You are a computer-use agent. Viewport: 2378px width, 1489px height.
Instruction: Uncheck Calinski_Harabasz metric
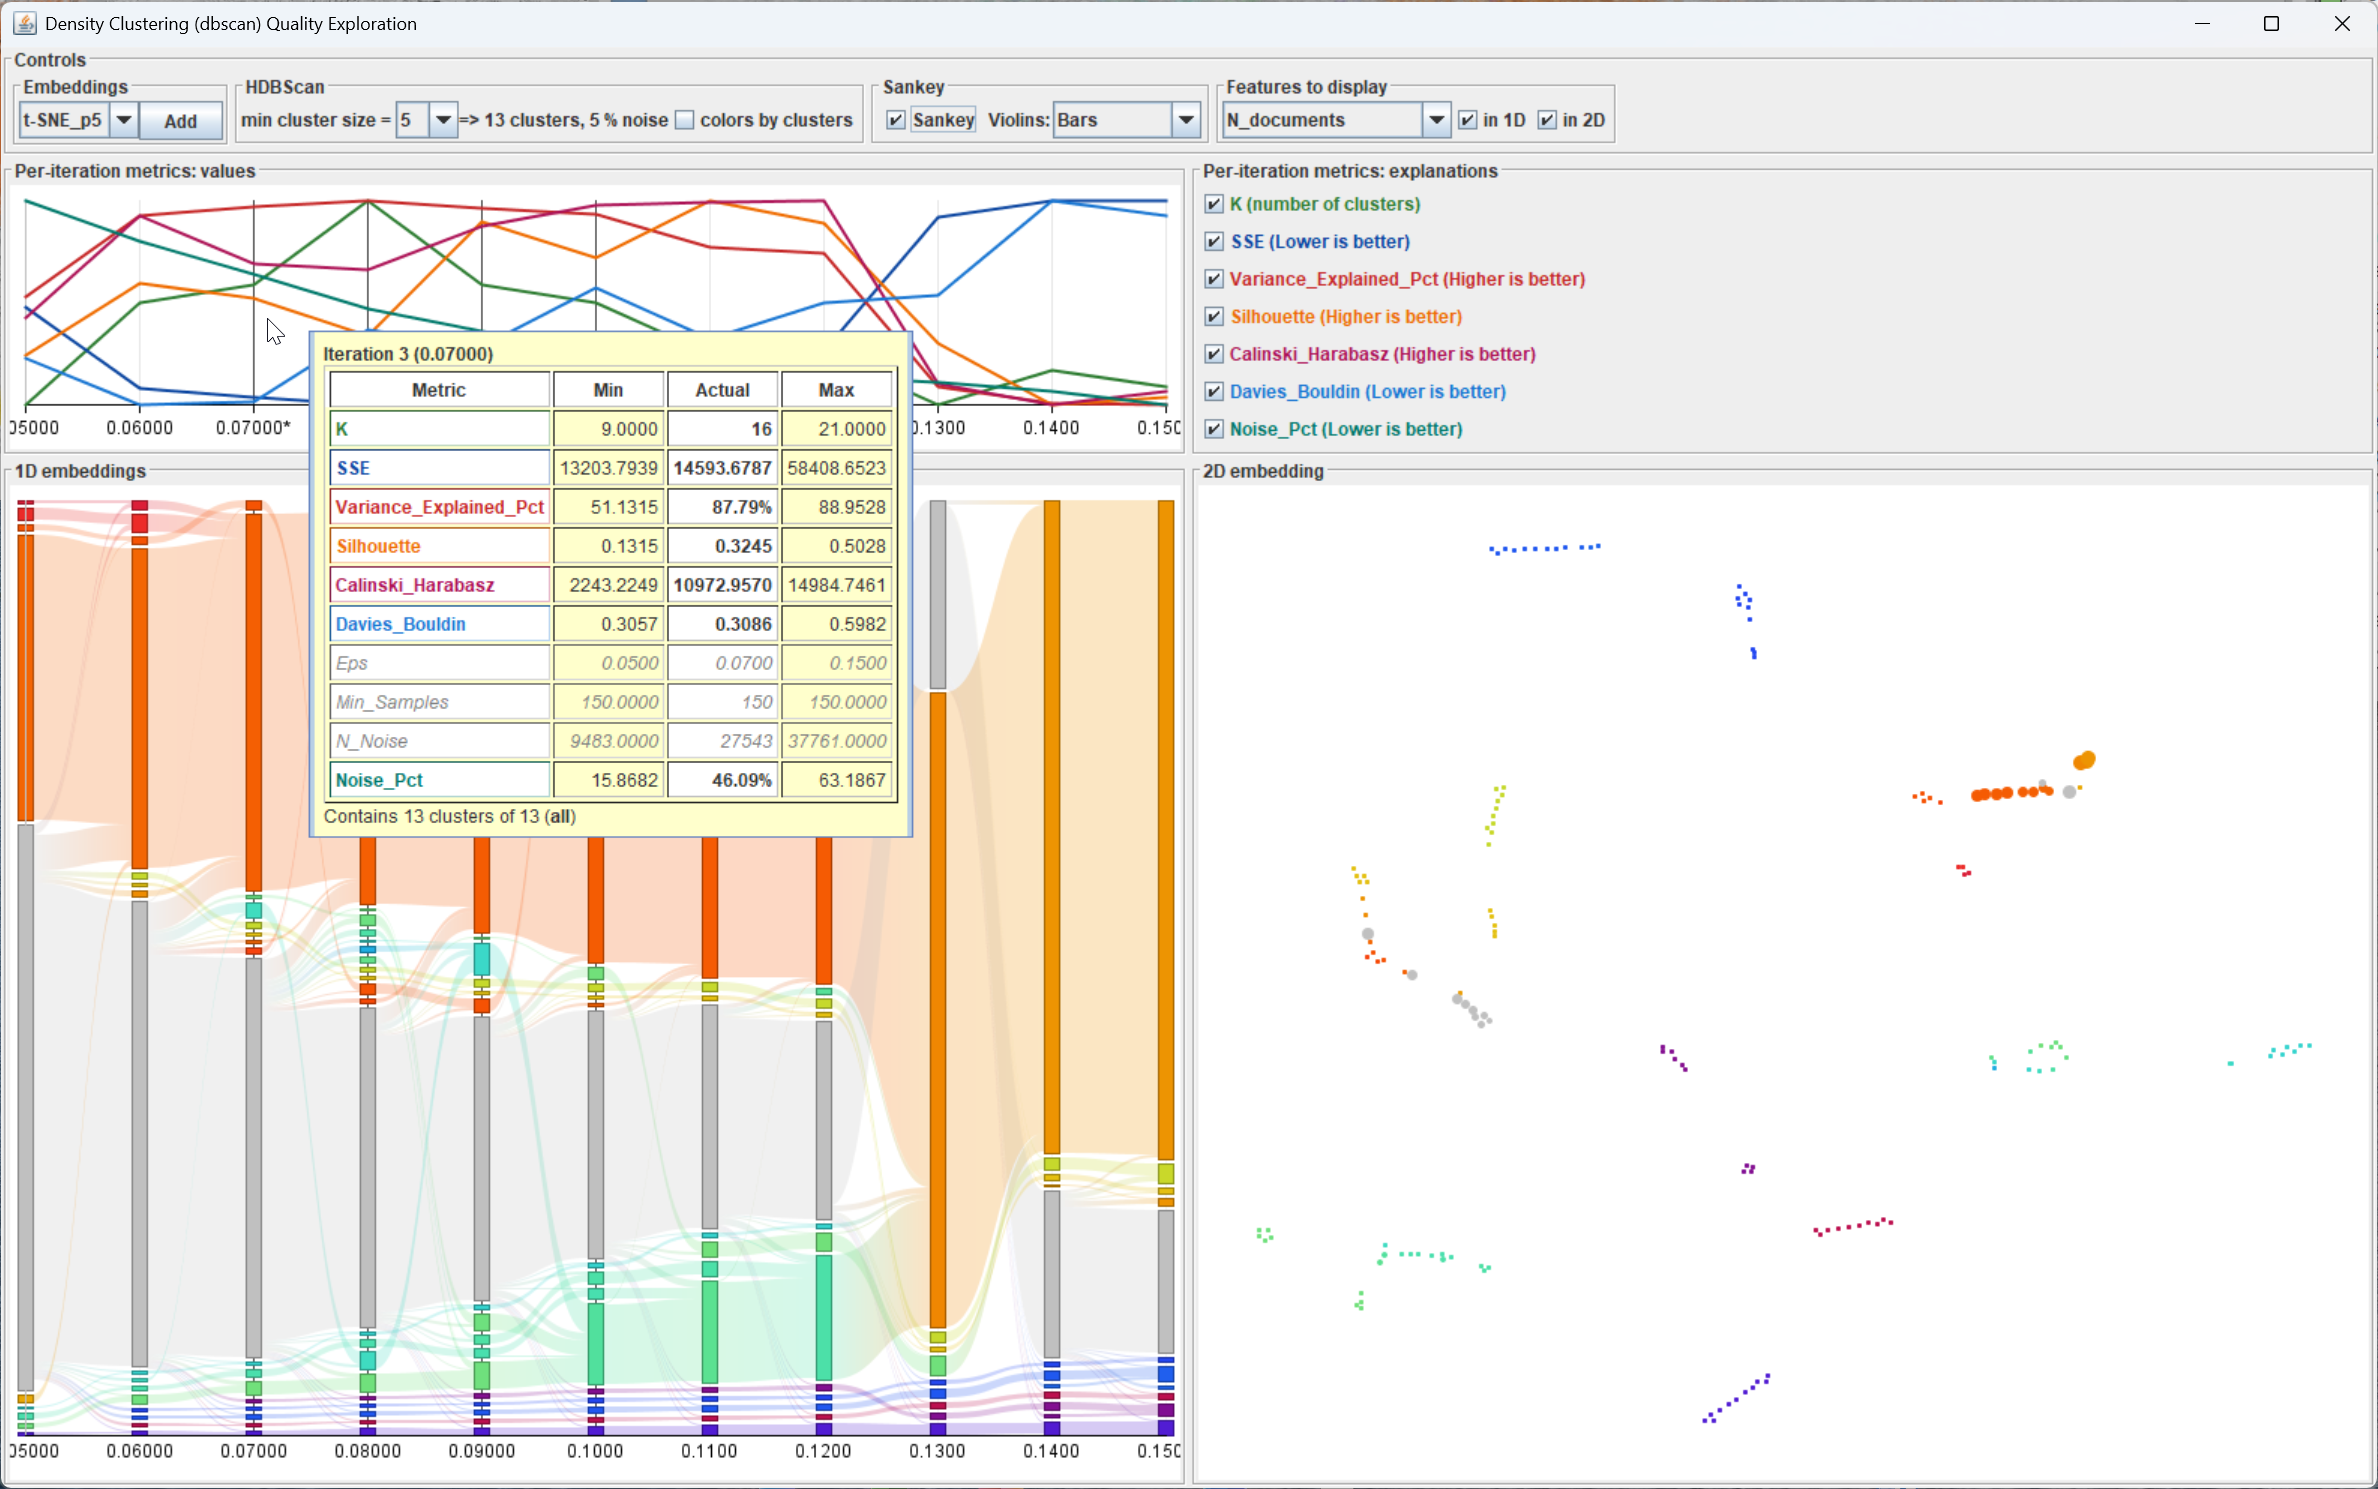1214,354
